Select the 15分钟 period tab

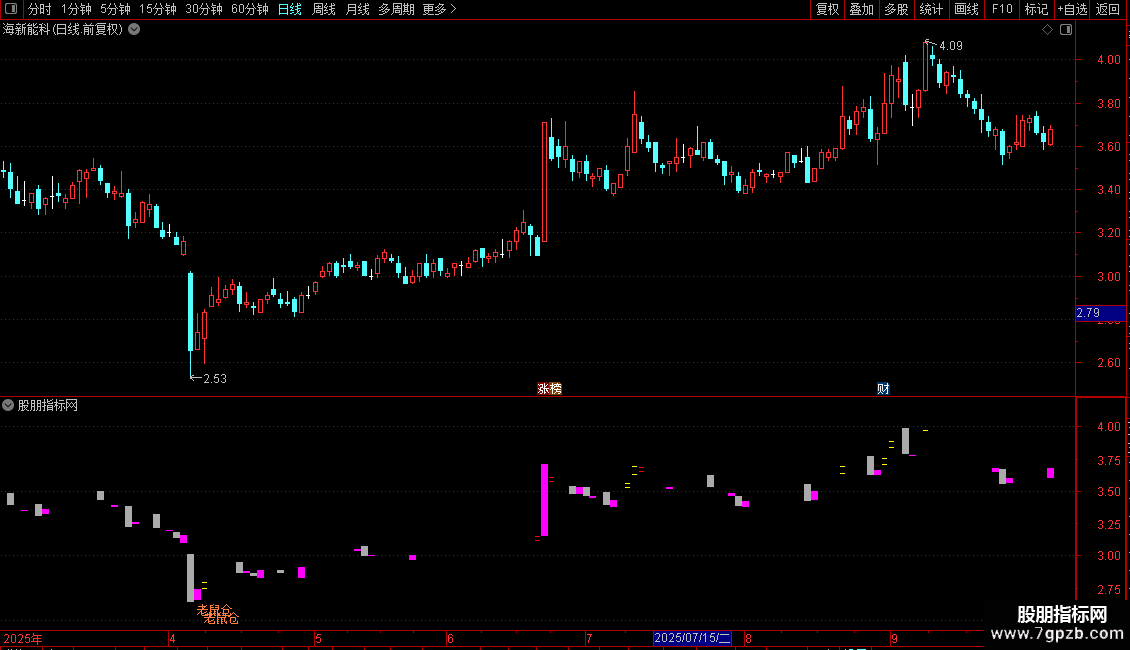point(157,9)
